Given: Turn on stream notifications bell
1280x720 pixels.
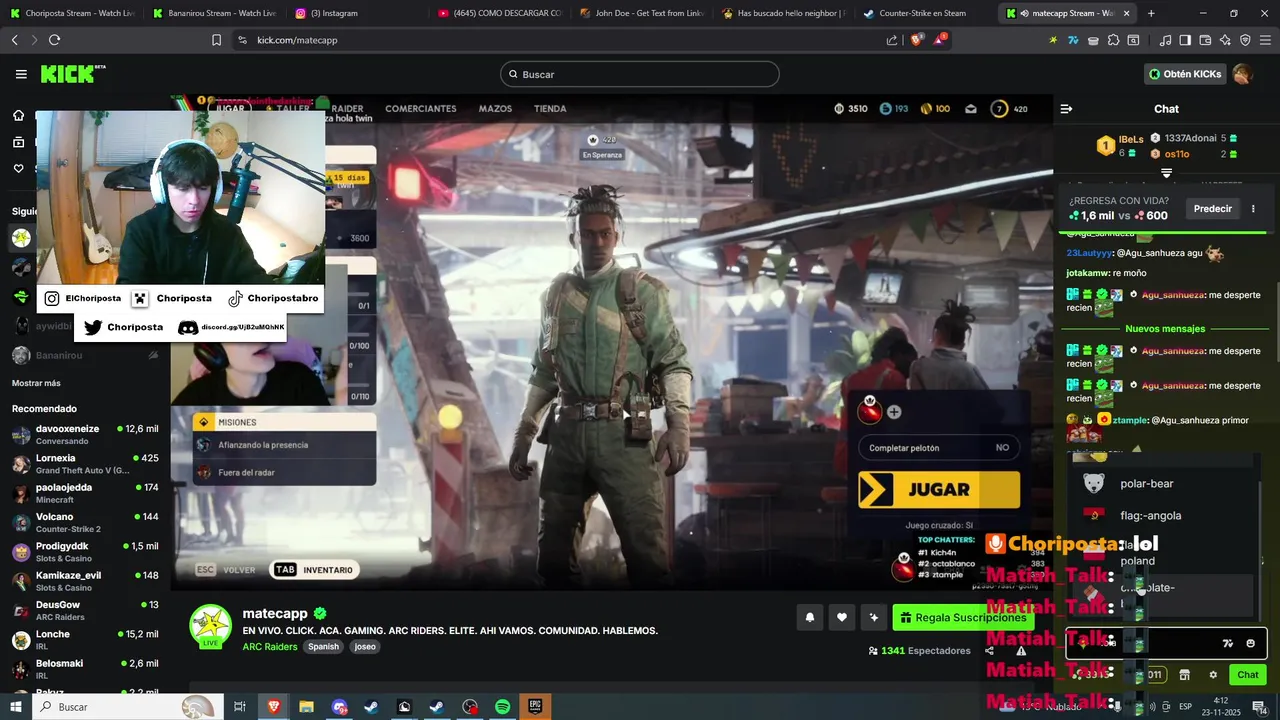Looking at the screenshot, I should 810,618.
